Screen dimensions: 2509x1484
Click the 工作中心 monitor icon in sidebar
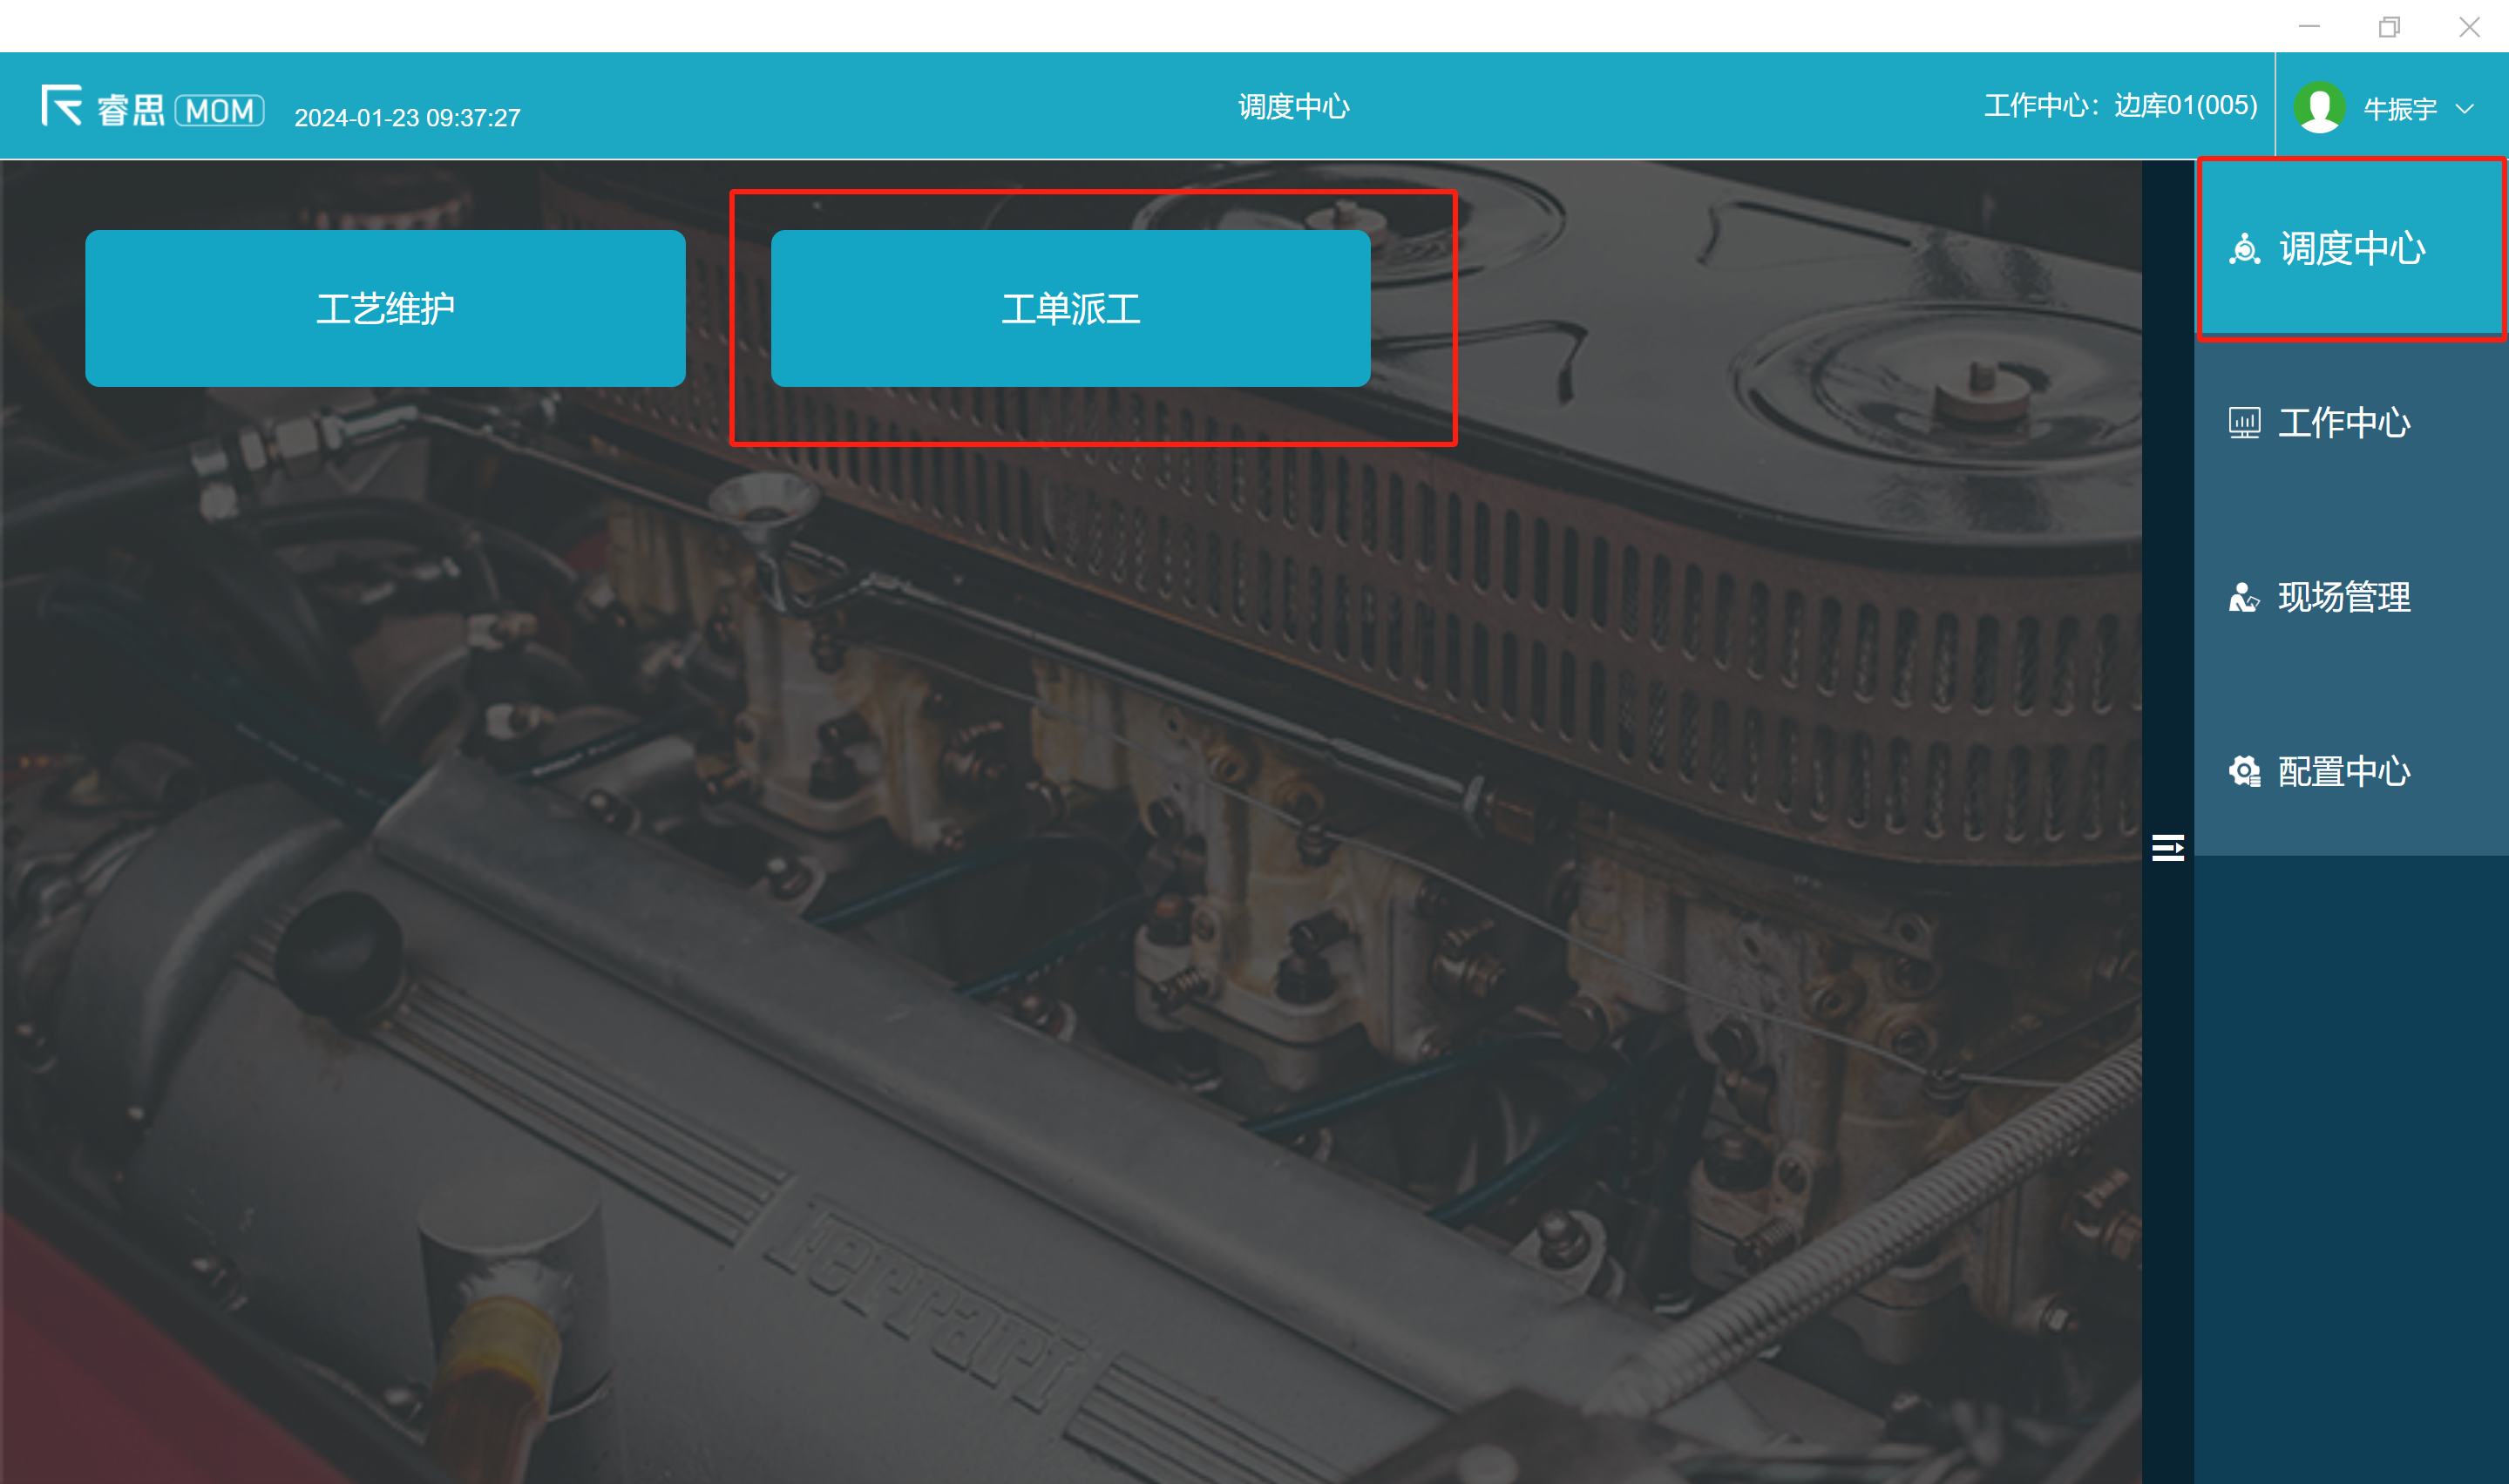click(x=2244, y=423)
